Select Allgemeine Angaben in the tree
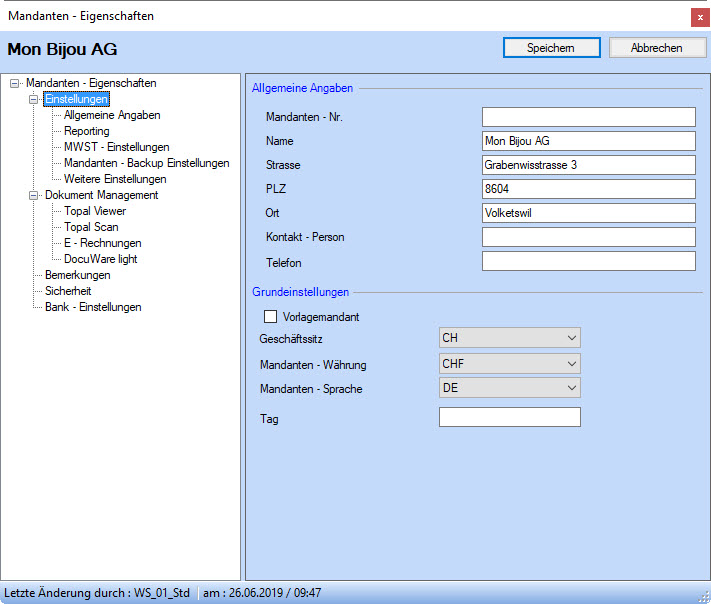 click(x=112, y=115)
